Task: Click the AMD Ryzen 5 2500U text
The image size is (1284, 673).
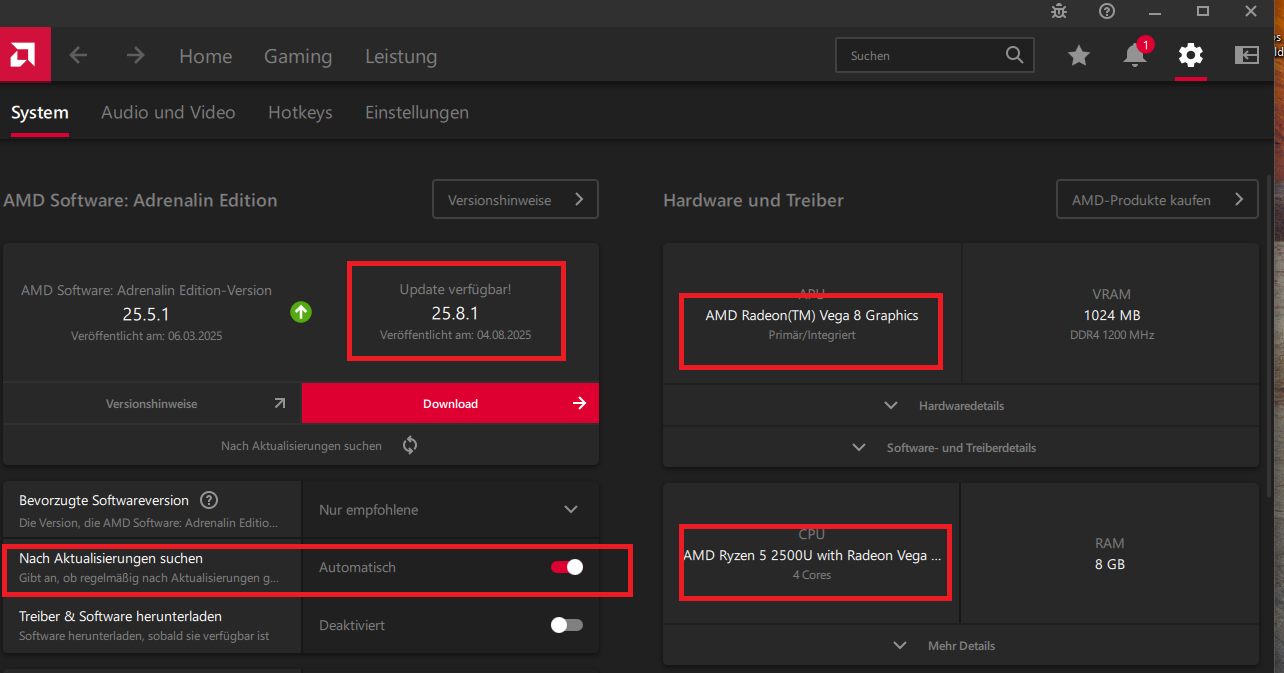Action: pos(812,555)
